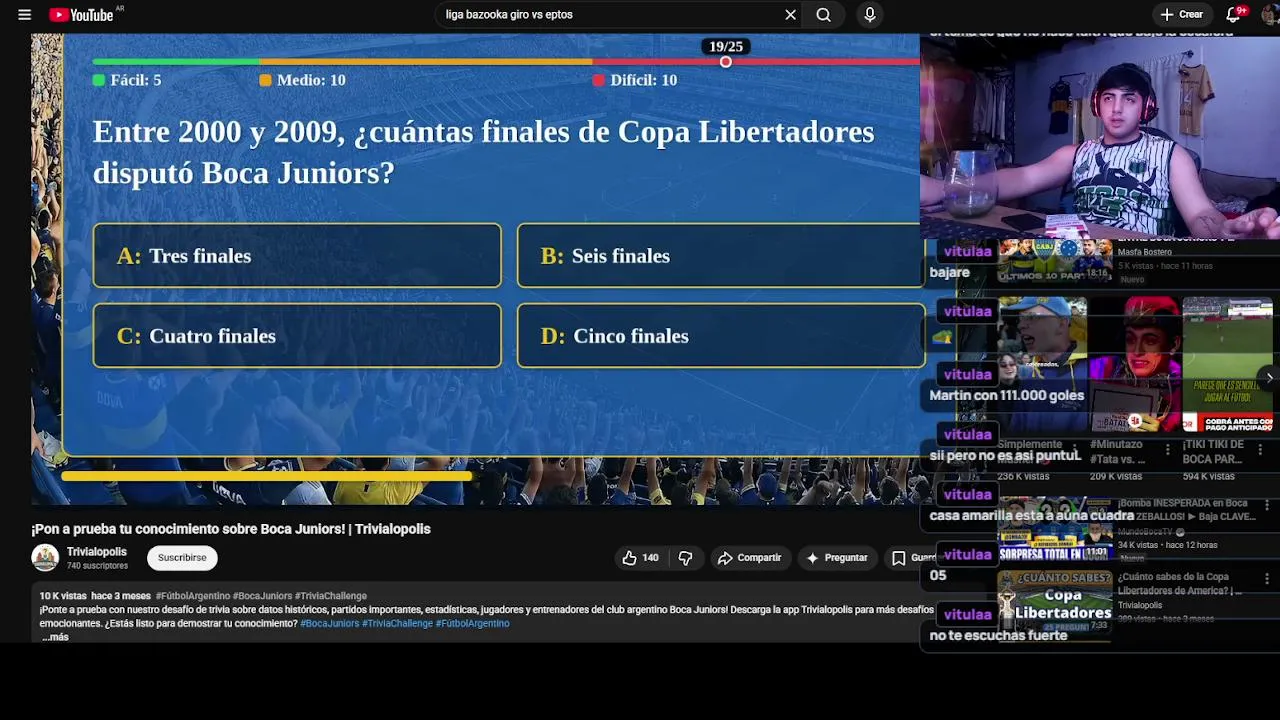Open the Crear upload menu
The image size is (1280, 720).
coord(1181,15)
